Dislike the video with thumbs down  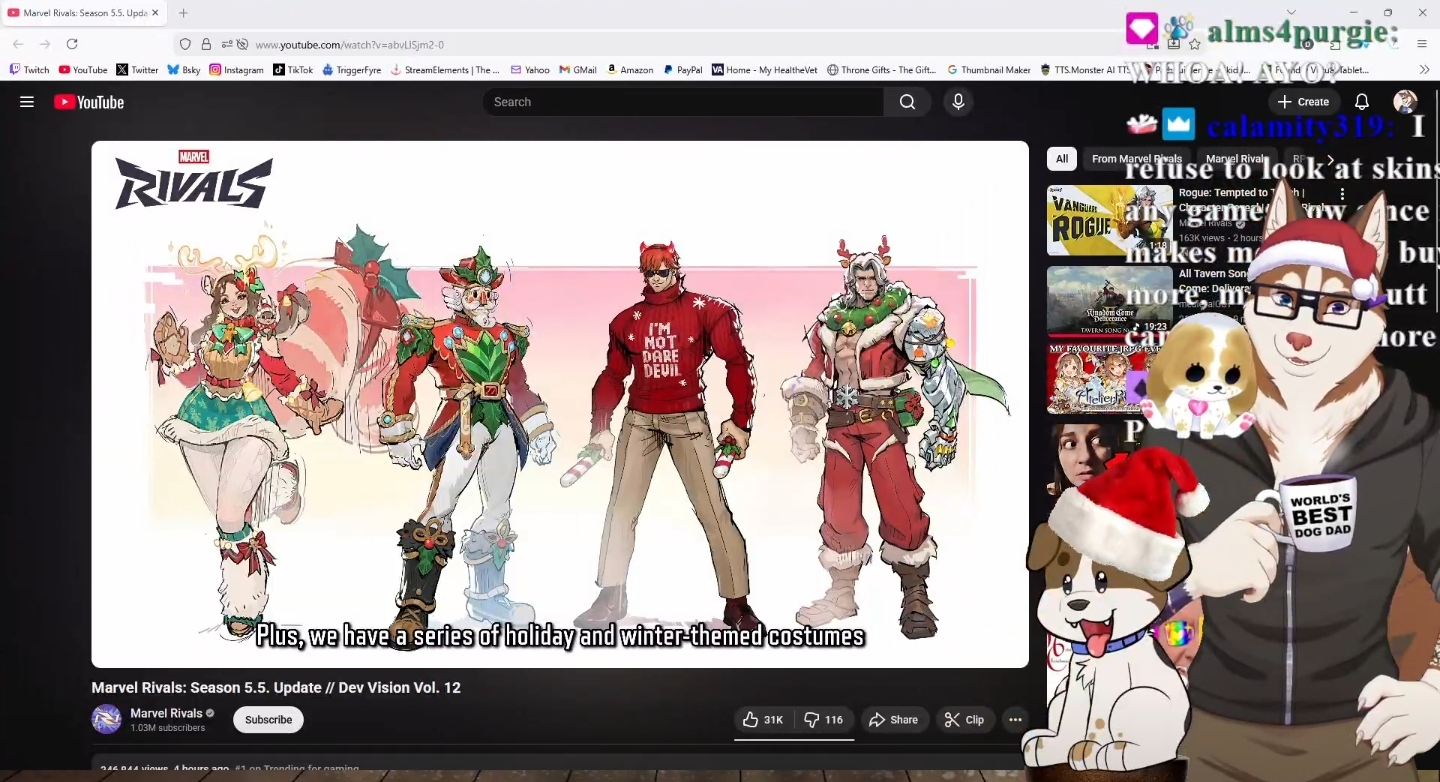tap(824, 720)
